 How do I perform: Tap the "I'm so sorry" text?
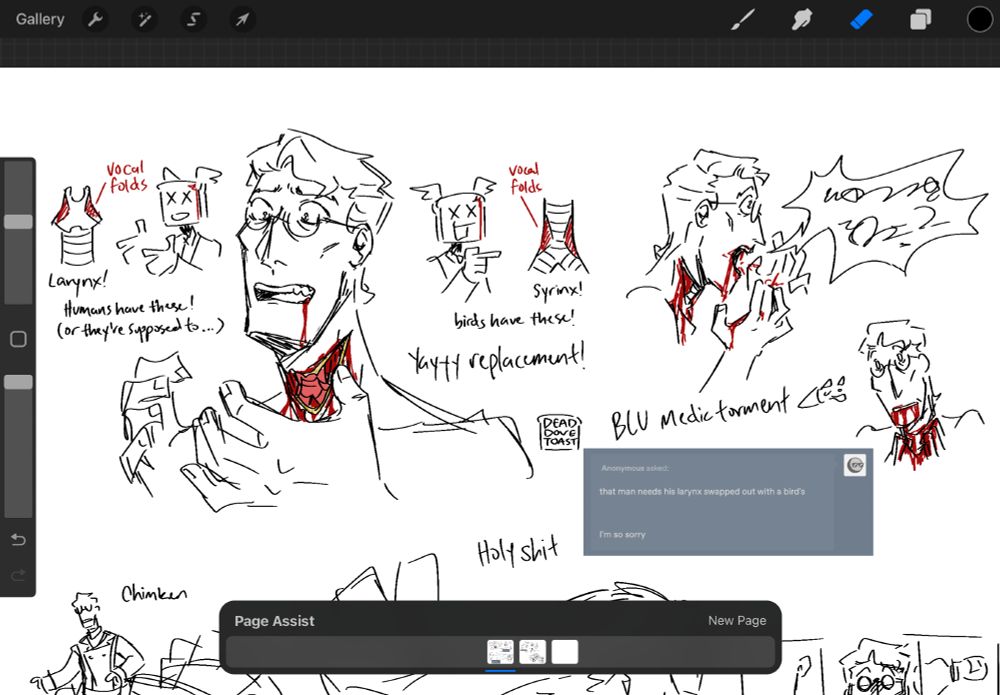622,534
